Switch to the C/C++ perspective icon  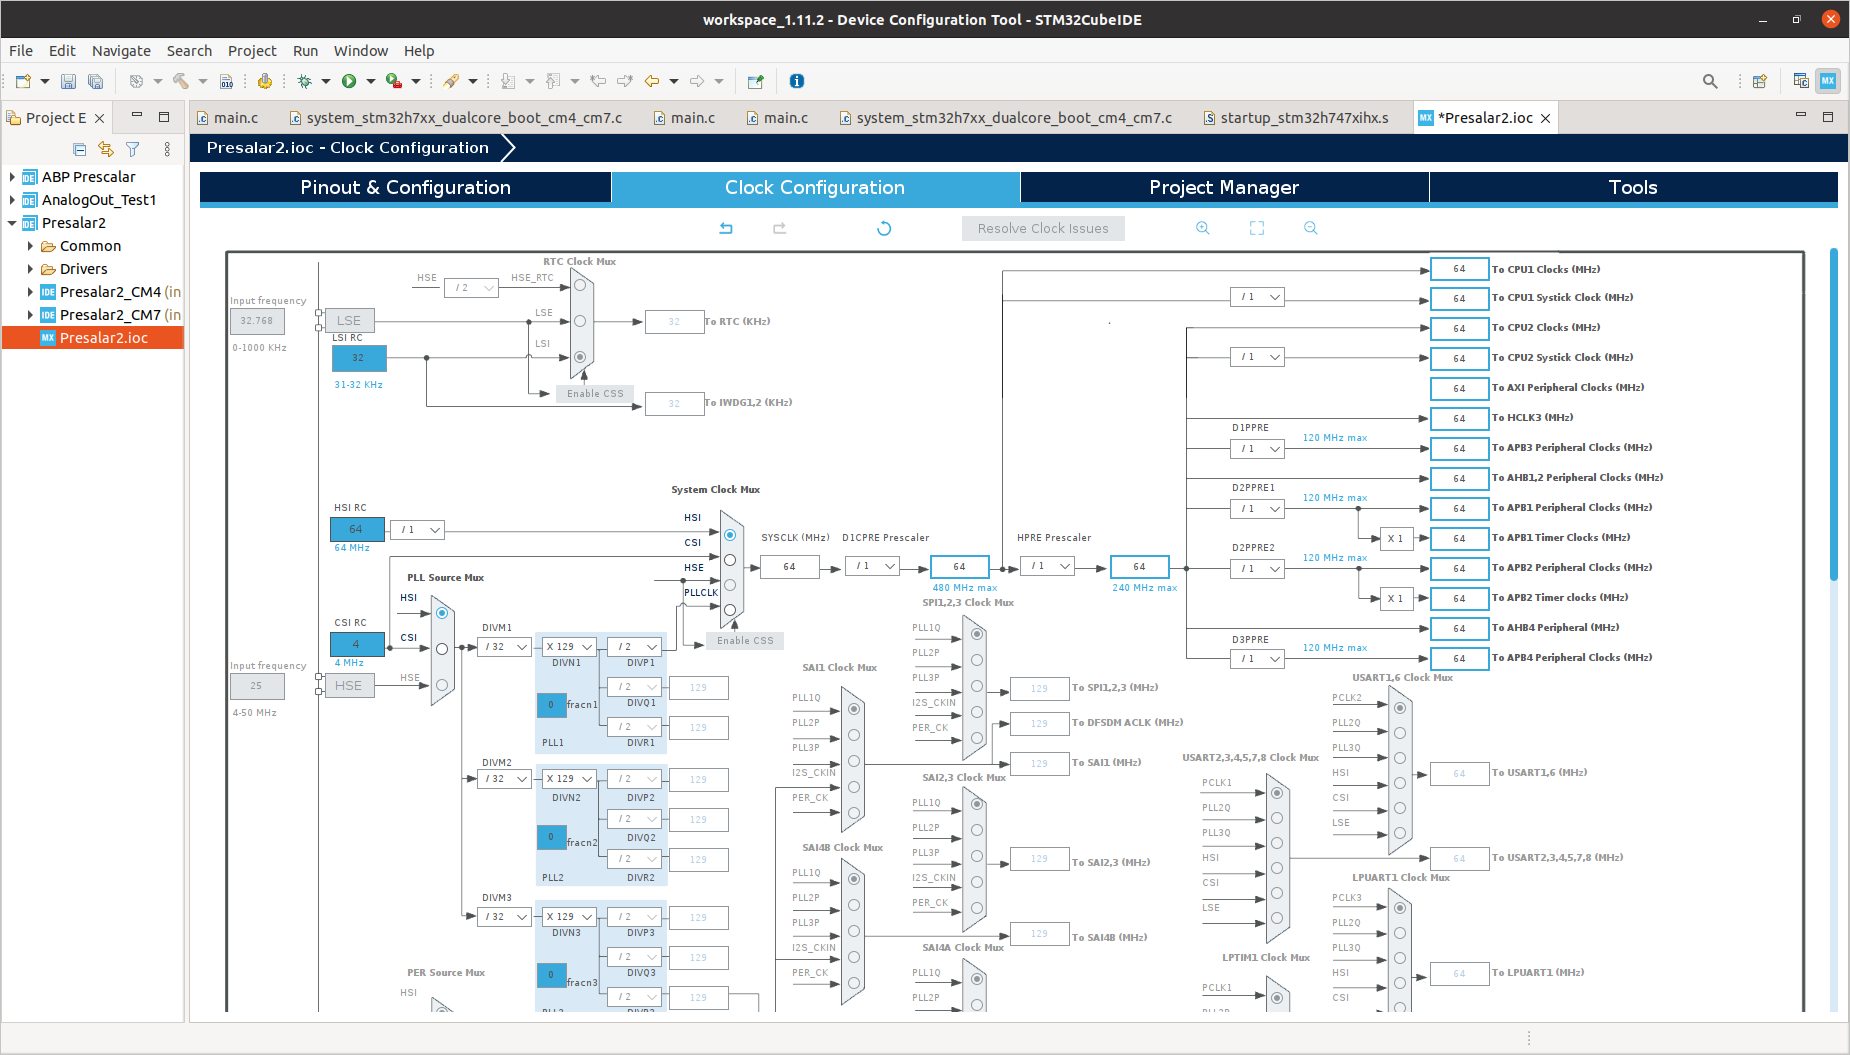(1801, 81)
